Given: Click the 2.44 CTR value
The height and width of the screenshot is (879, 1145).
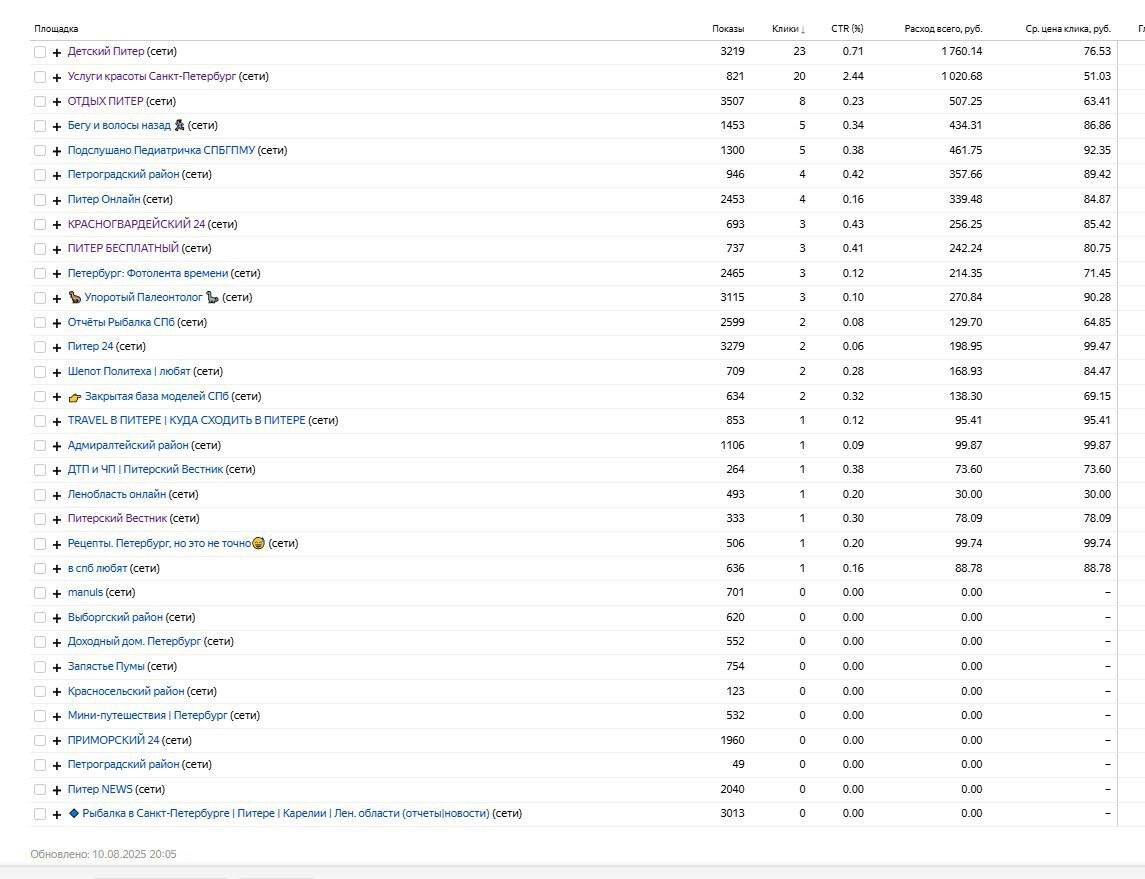Looking at the screenshot, I should point(853,76).
